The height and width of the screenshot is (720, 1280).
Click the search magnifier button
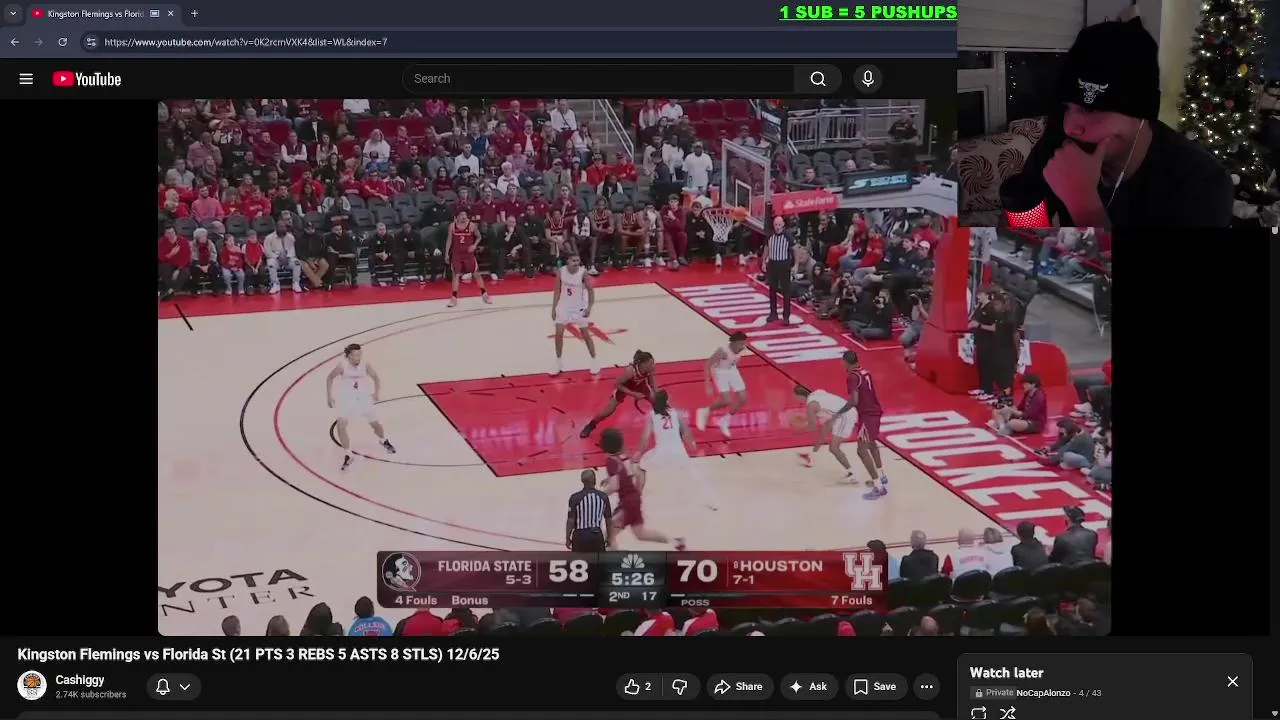pos(818,79)
